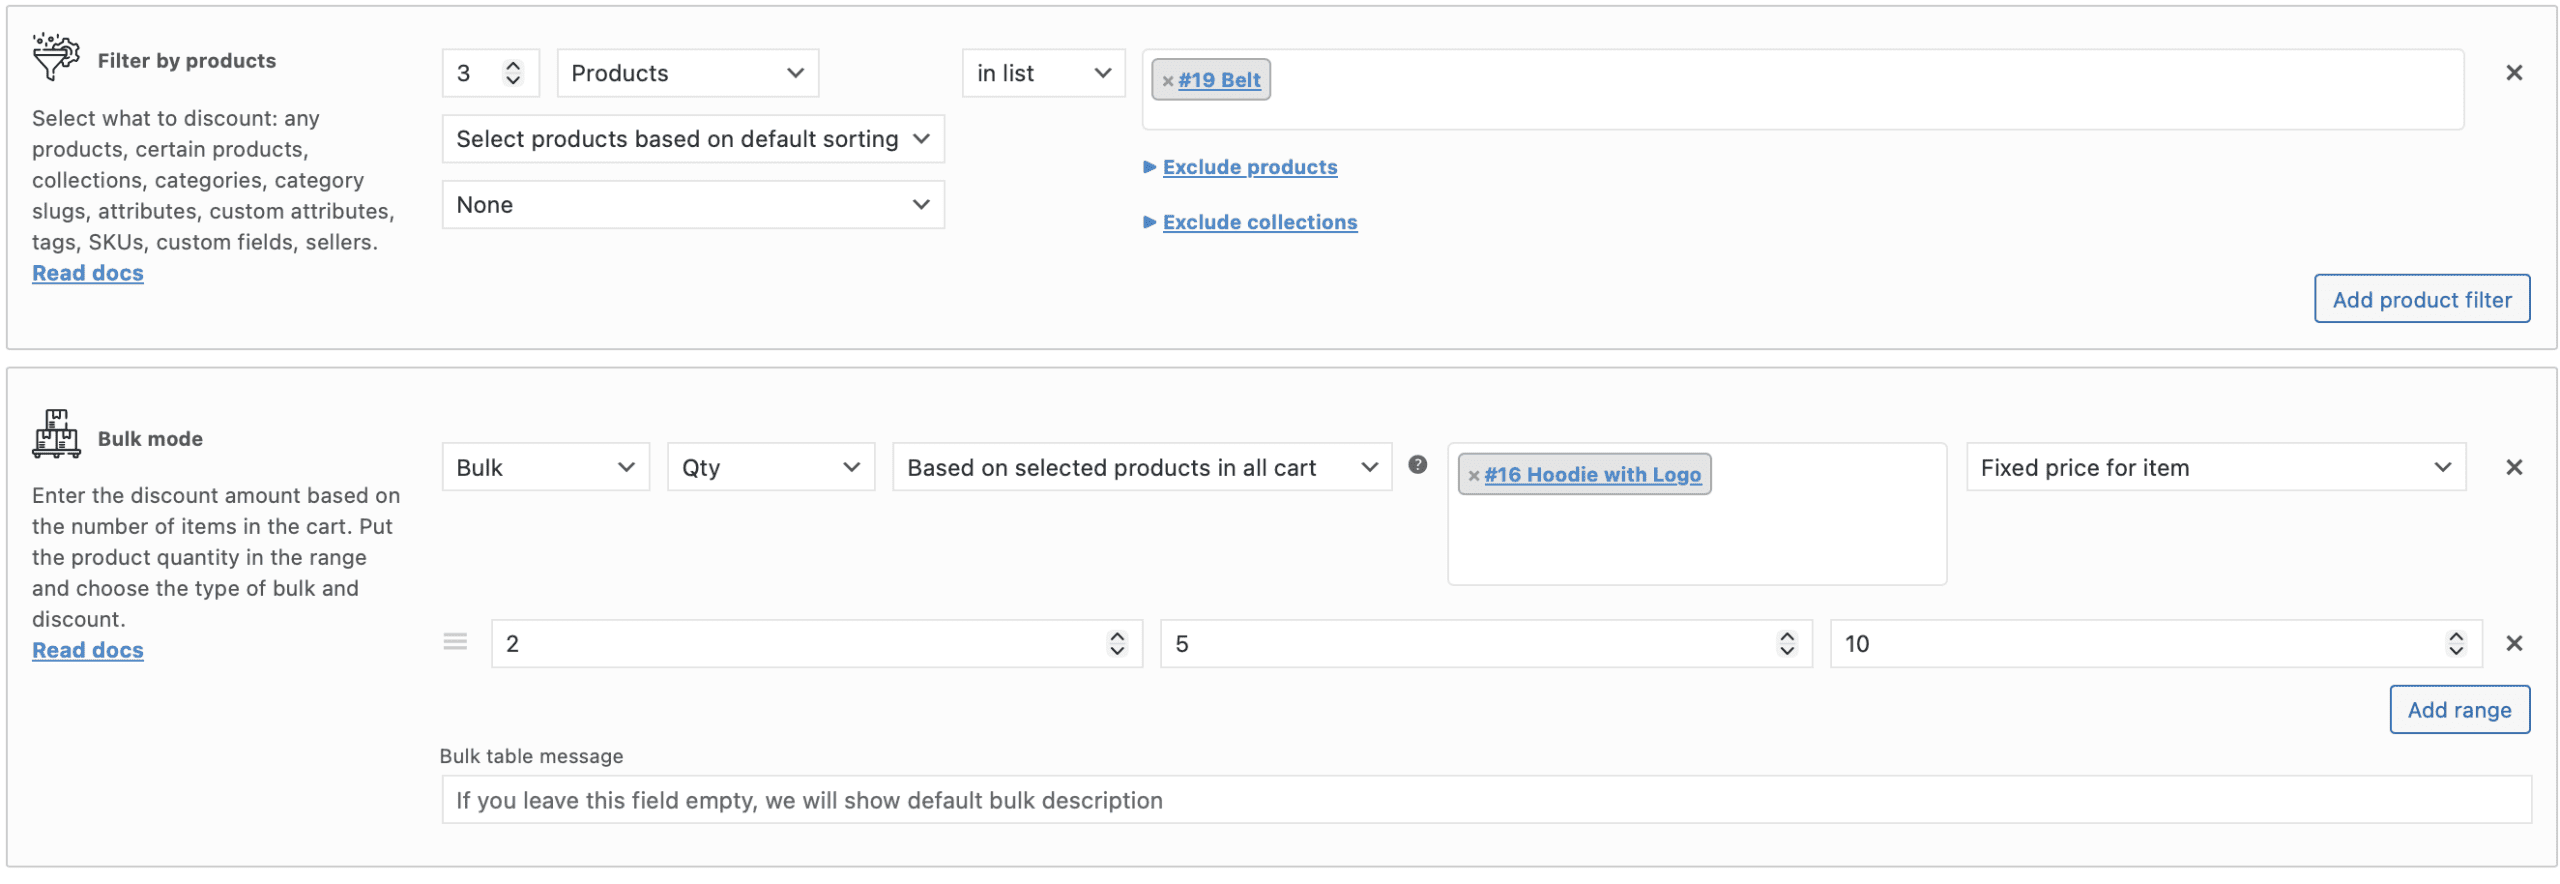Click the Add product filter button
This screenshot has height=884, width=2560.
(x=2421, y=298)
